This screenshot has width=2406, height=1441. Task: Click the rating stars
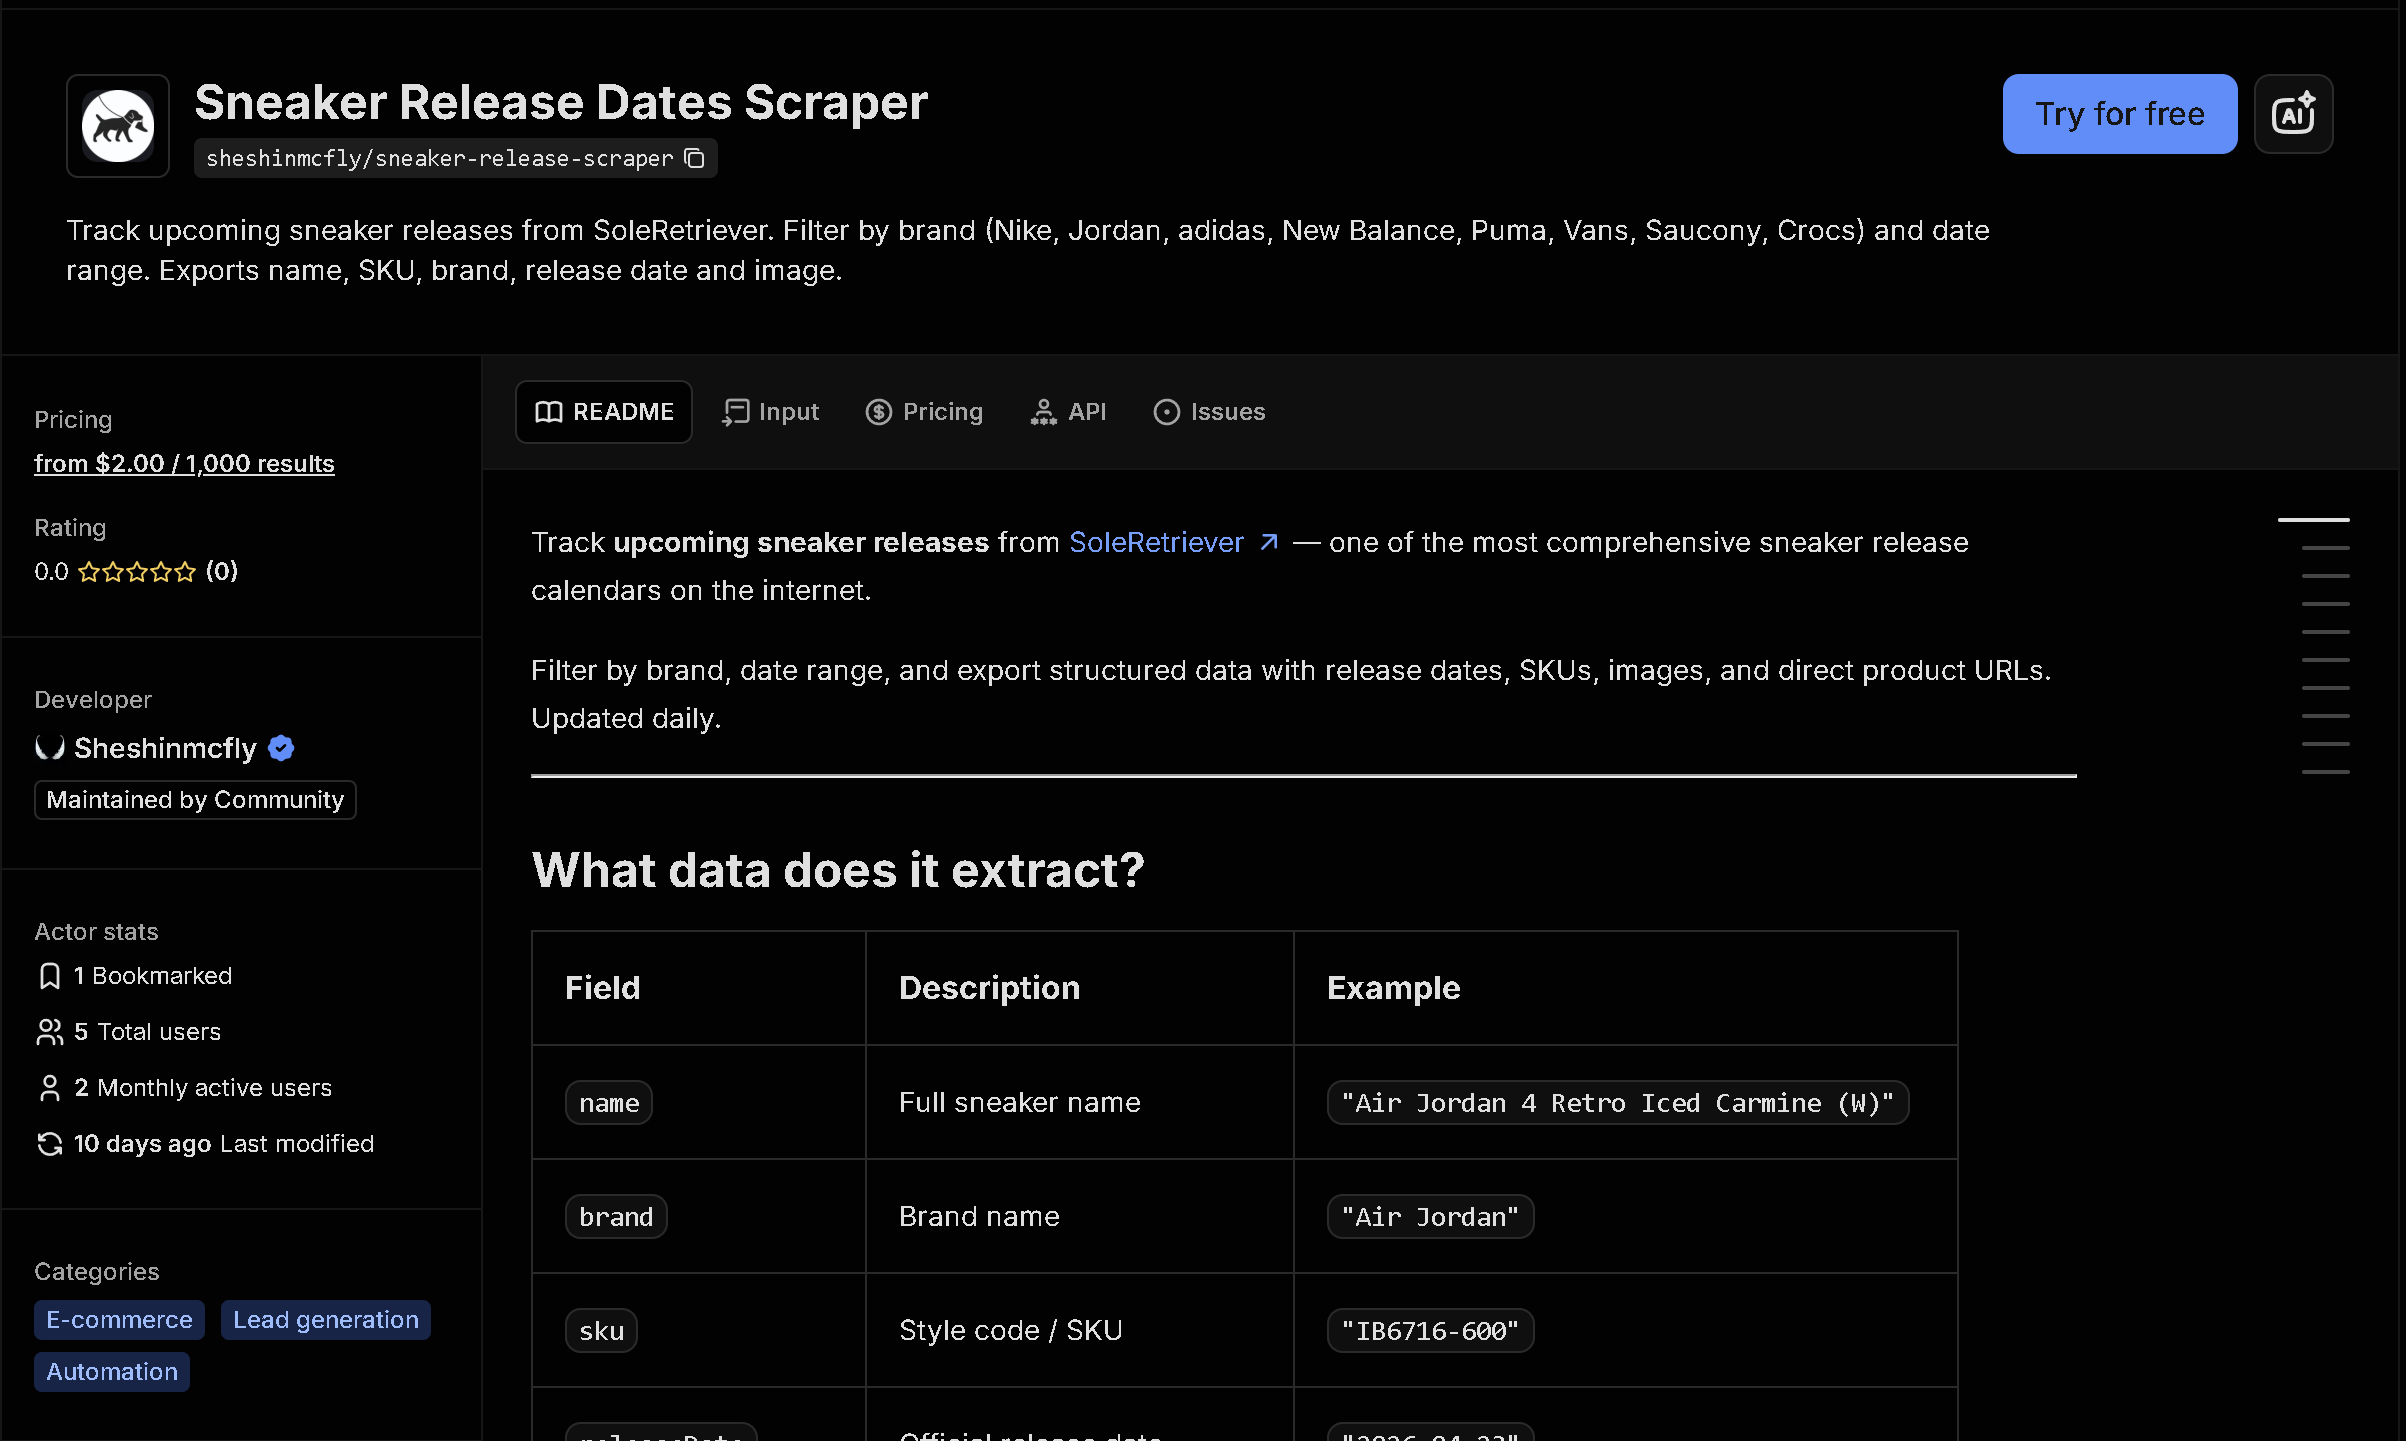click(137, 572)
